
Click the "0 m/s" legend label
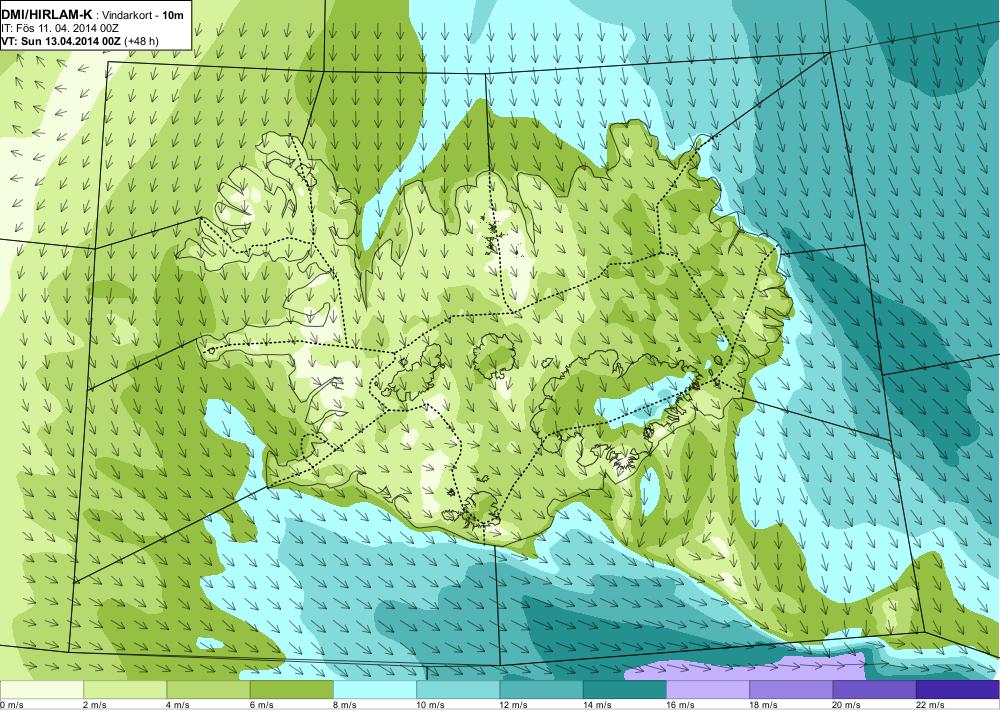(12, 704)
